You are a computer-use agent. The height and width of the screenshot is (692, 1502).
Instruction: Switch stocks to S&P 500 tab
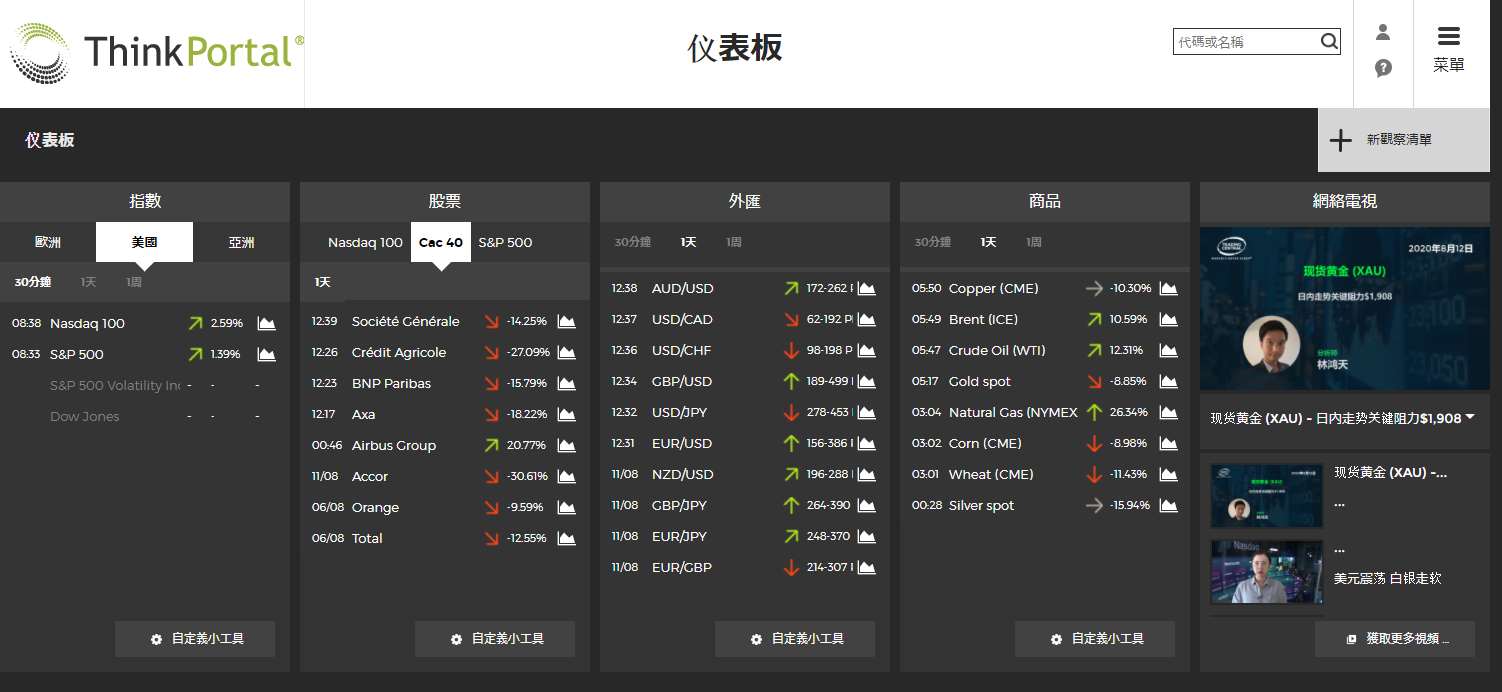[x=505, y=242]
